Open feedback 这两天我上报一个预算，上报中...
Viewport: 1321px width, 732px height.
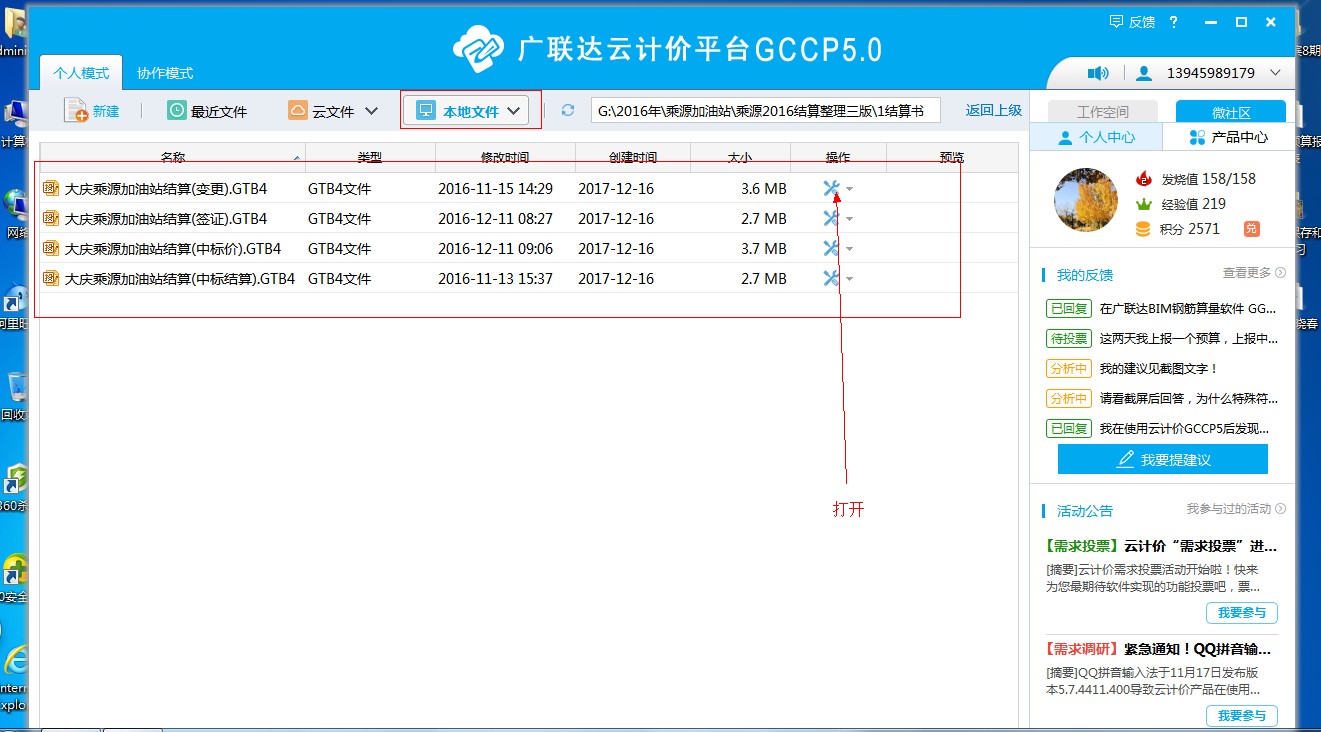1188,339
